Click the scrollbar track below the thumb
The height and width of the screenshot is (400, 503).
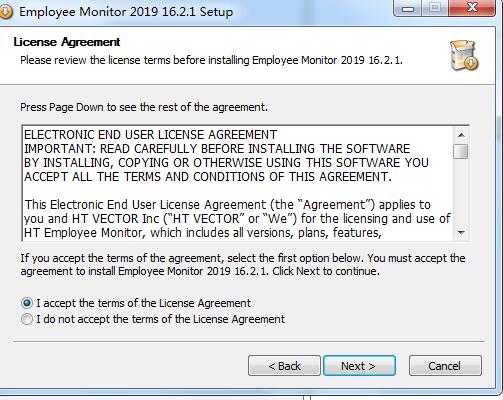pos(461,192)
